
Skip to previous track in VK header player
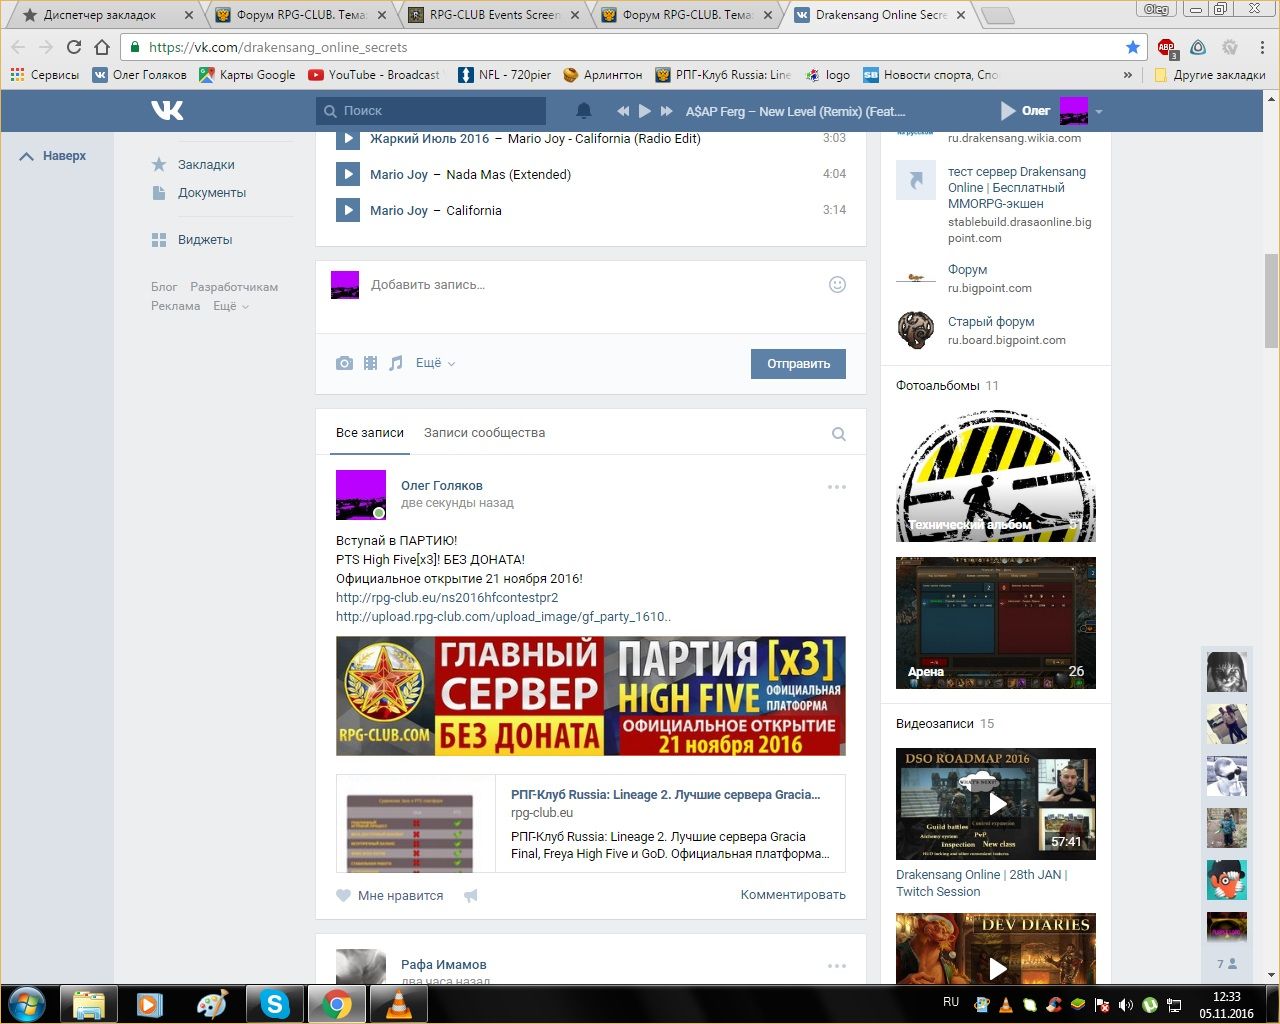click(623, 111)
